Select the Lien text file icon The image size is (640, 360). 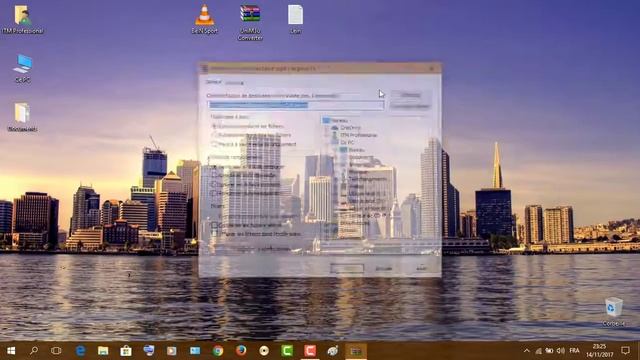tap(295, 19)
